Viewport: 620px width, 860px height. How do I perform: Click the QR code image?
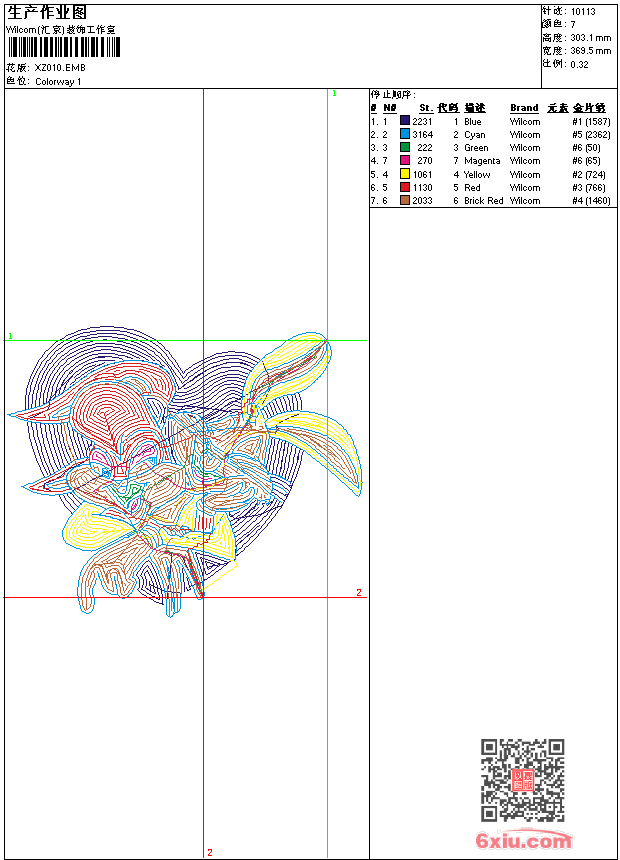coord(523,780)
